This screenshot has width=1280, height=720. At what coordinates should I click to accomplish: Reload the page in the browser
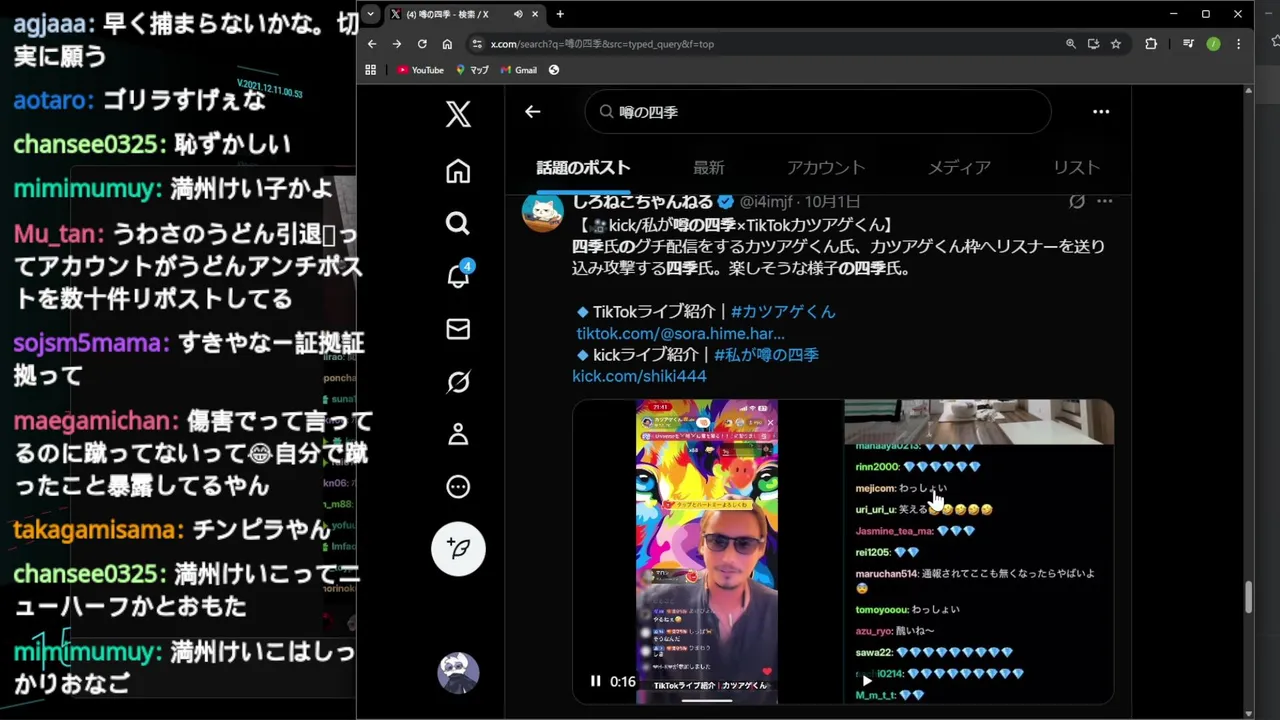[x=422, y=44]
